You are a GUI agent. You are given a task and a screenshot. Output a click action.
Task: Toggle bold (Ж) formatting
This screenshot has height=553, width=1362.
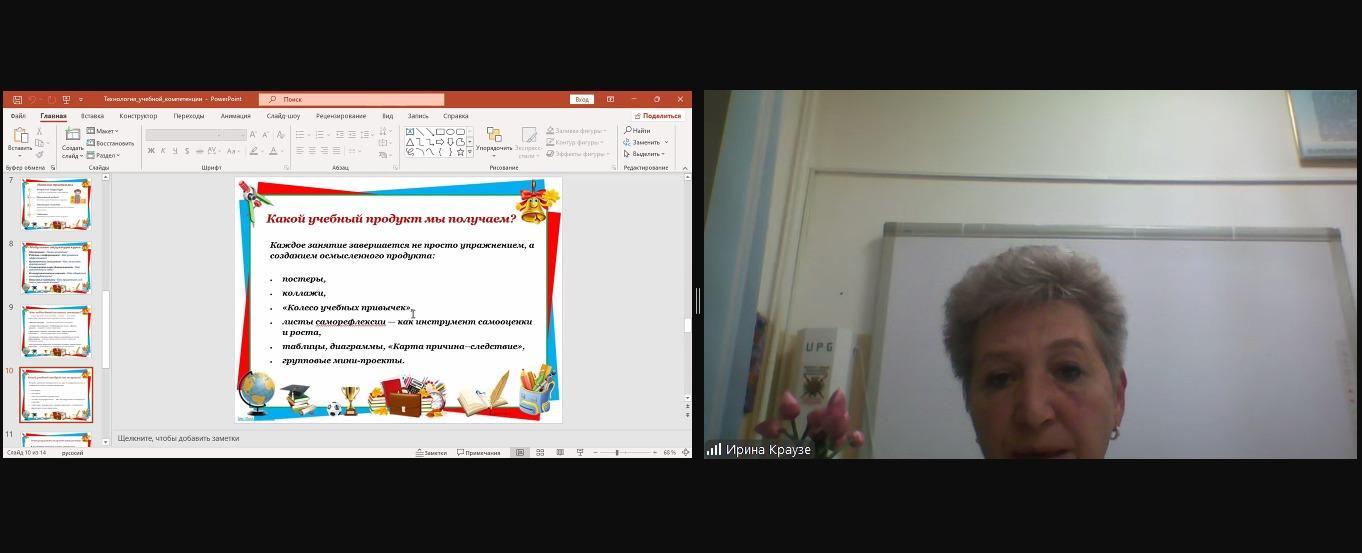point(151,151)
